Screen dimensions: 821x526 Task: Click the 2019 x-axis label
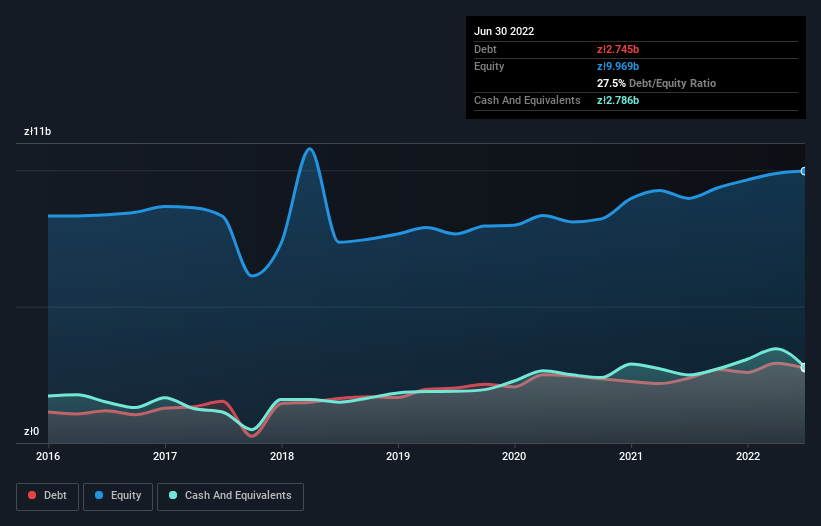click(x=398, y=456)
